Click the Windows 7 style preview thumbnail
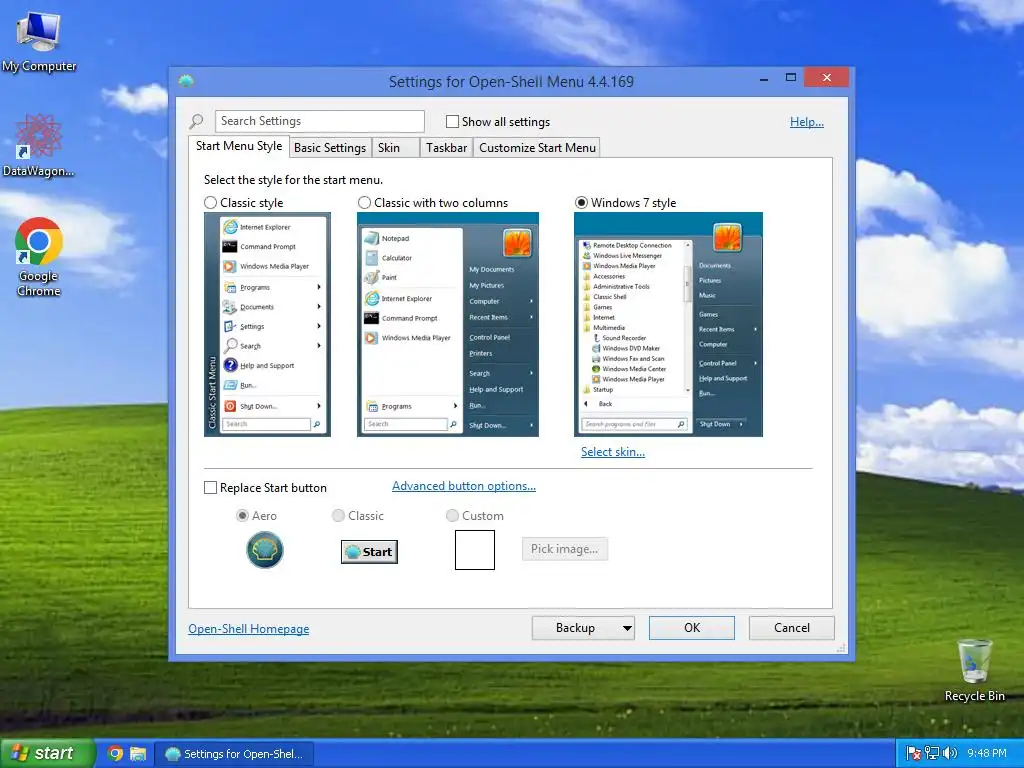Viewport: 1024px width, 768px height. pyautogui.click(x=668, y=325)
